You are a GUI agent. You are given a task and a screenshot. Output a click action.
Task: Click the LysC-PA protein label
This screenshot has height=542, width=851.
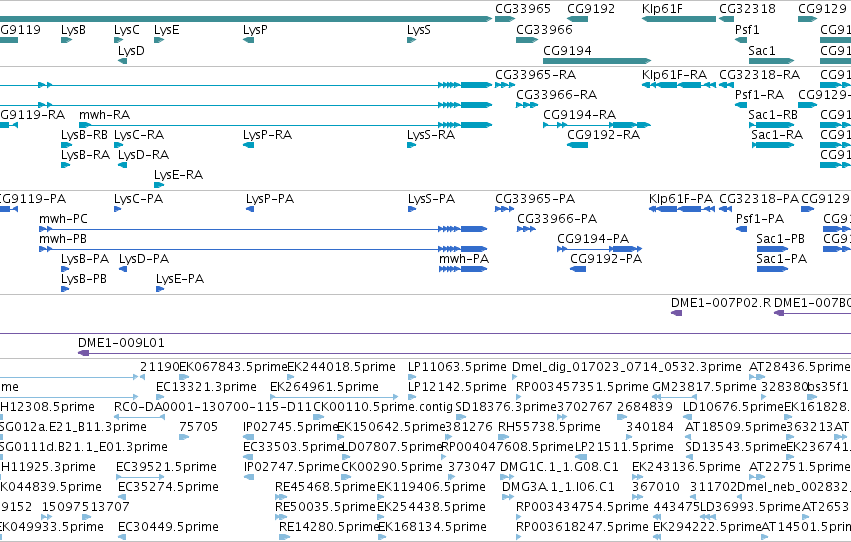click(138, 199)
